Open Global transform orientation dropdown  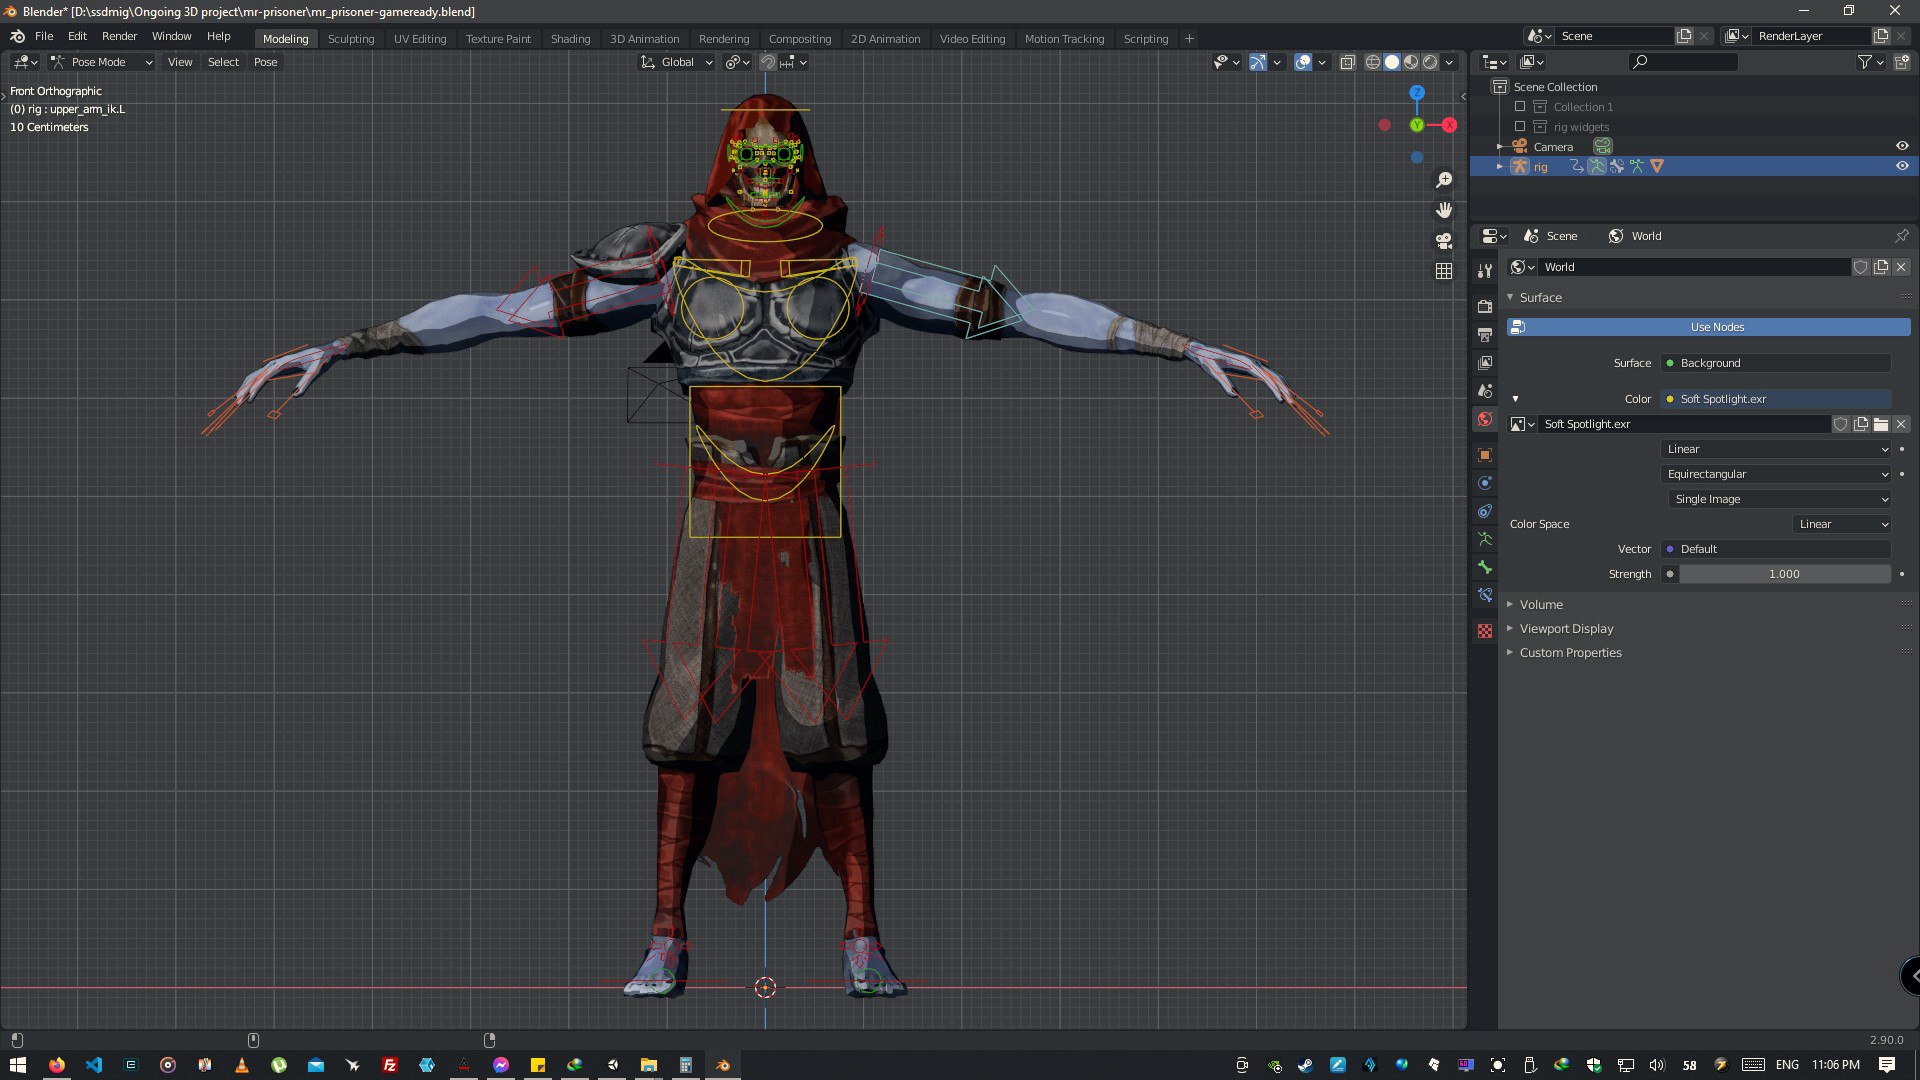(677, 62)
